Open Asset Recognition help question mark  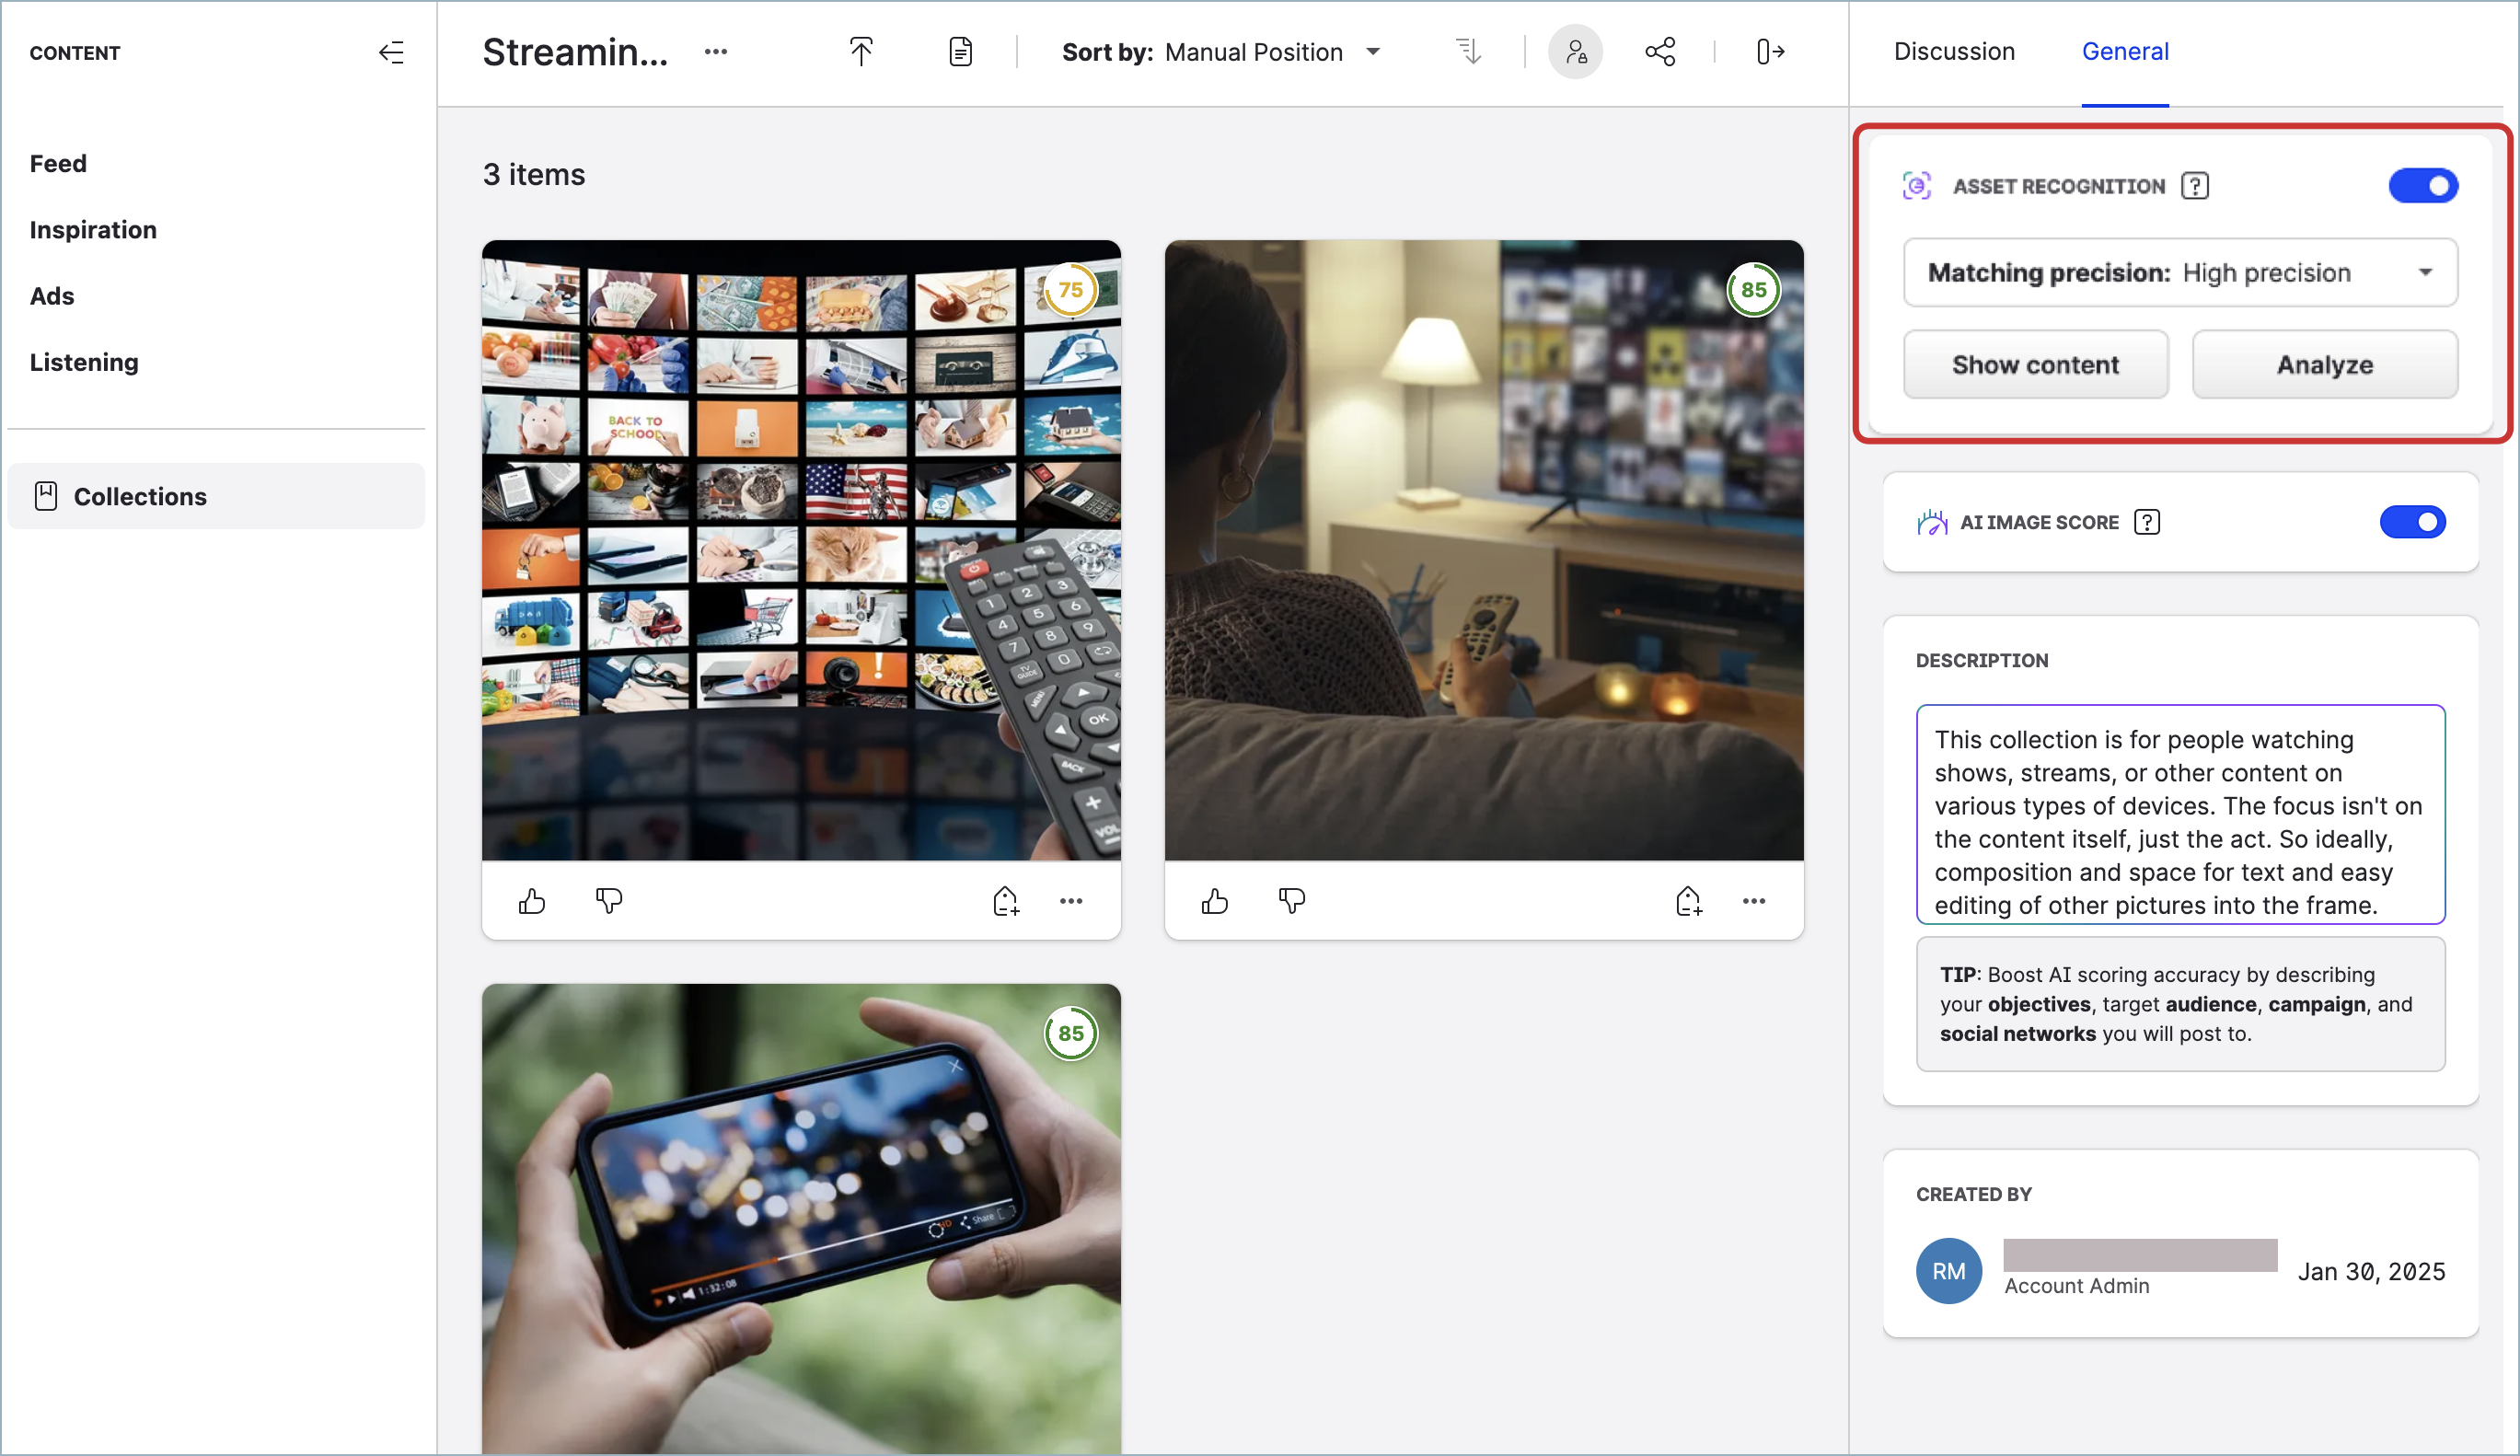pyautogui.click(x=2195, y=186)
